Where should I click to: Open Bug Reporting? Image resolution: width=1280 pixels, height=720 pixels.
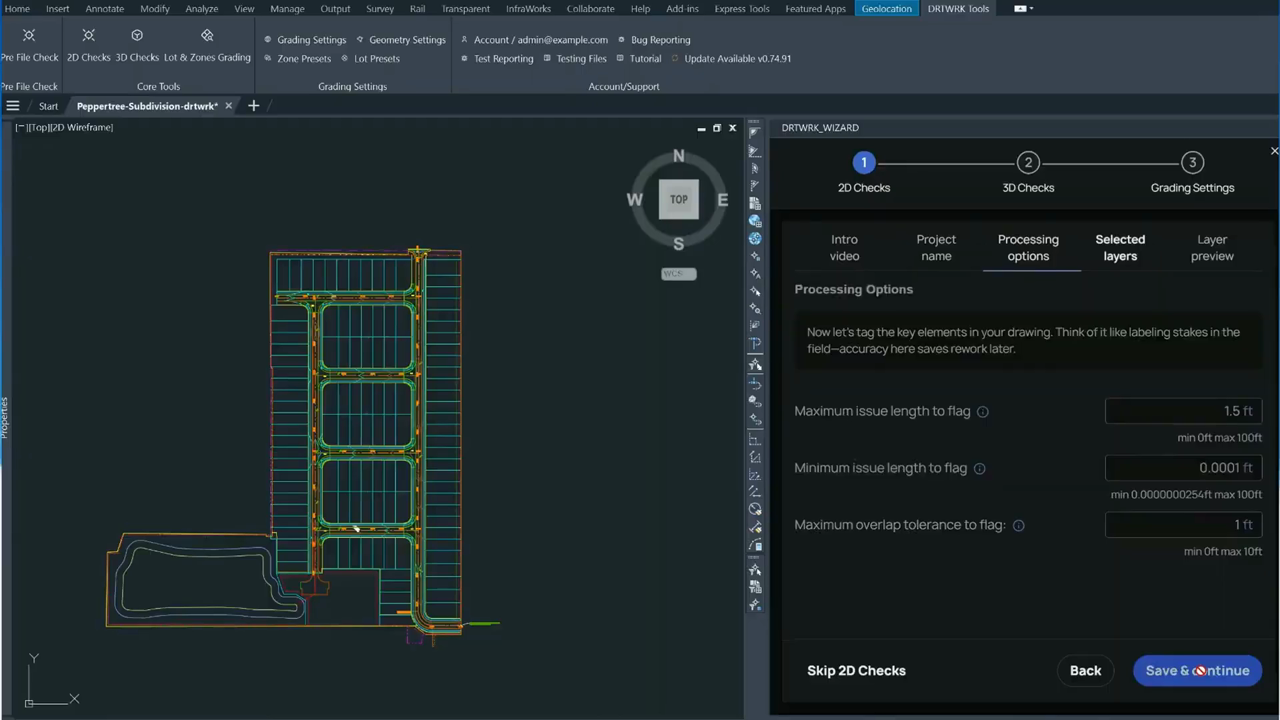(x=654, y=40)
